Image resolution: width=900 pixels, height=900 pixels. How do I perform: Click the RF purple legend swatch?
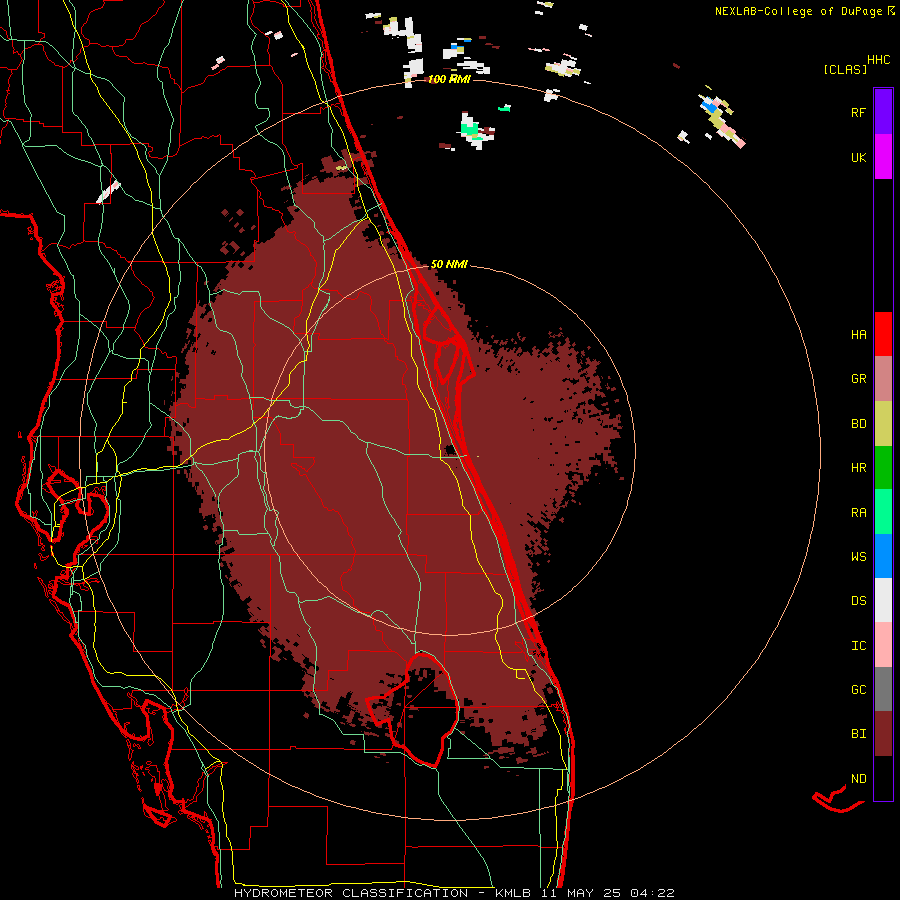click(x=883, y=111)
